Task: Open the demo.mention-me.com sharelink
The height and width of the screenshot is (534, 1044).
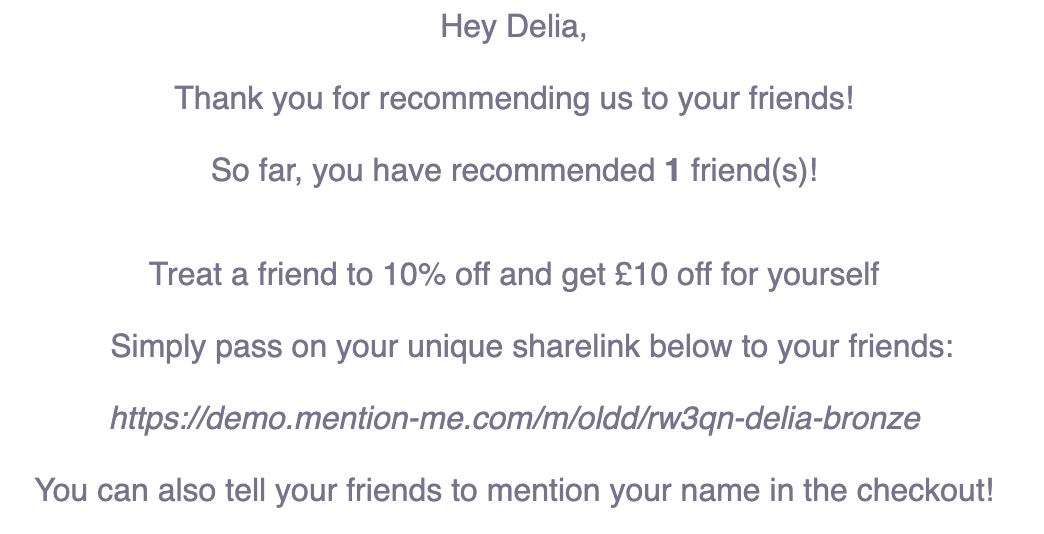Action: click(515, 418)
